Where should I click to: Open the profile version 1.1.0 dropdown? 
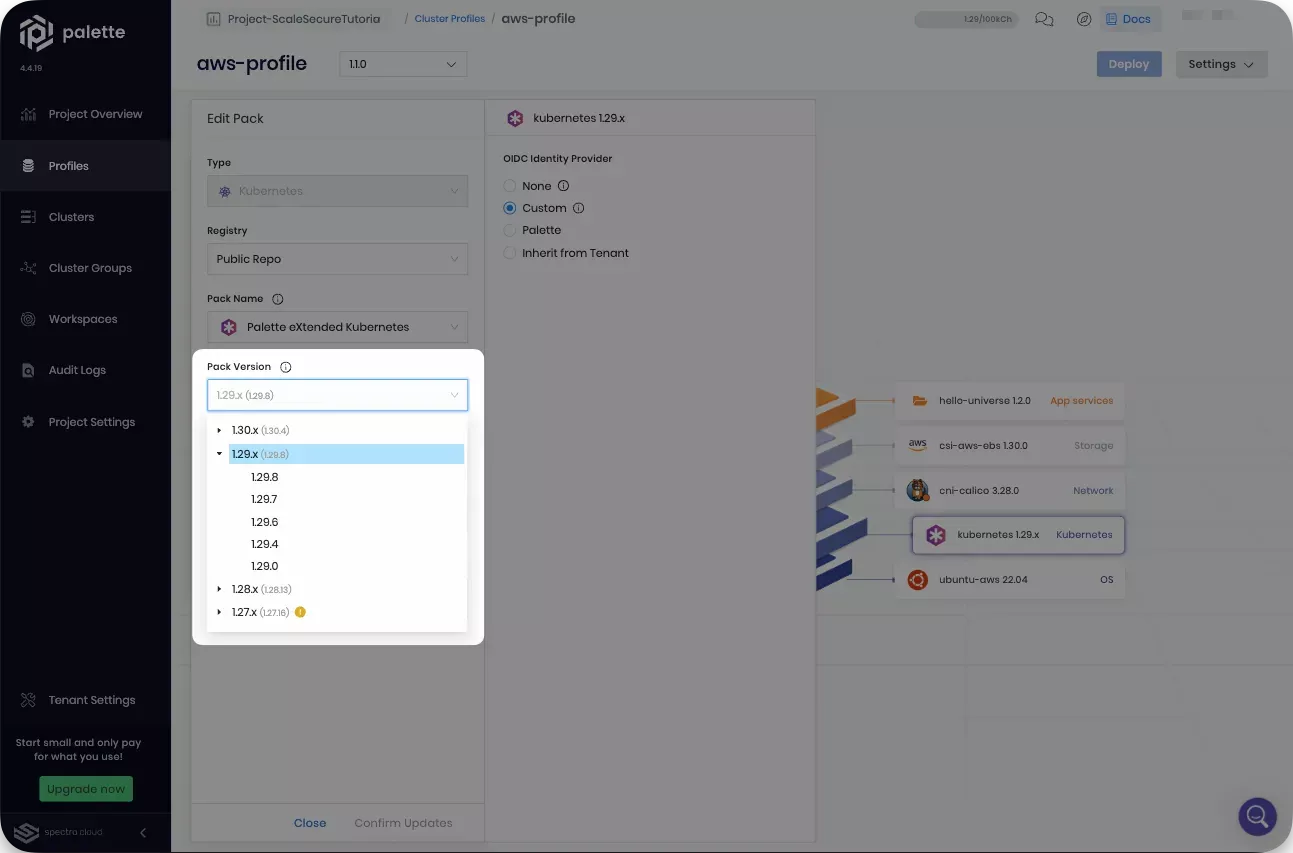pos(403,63)
